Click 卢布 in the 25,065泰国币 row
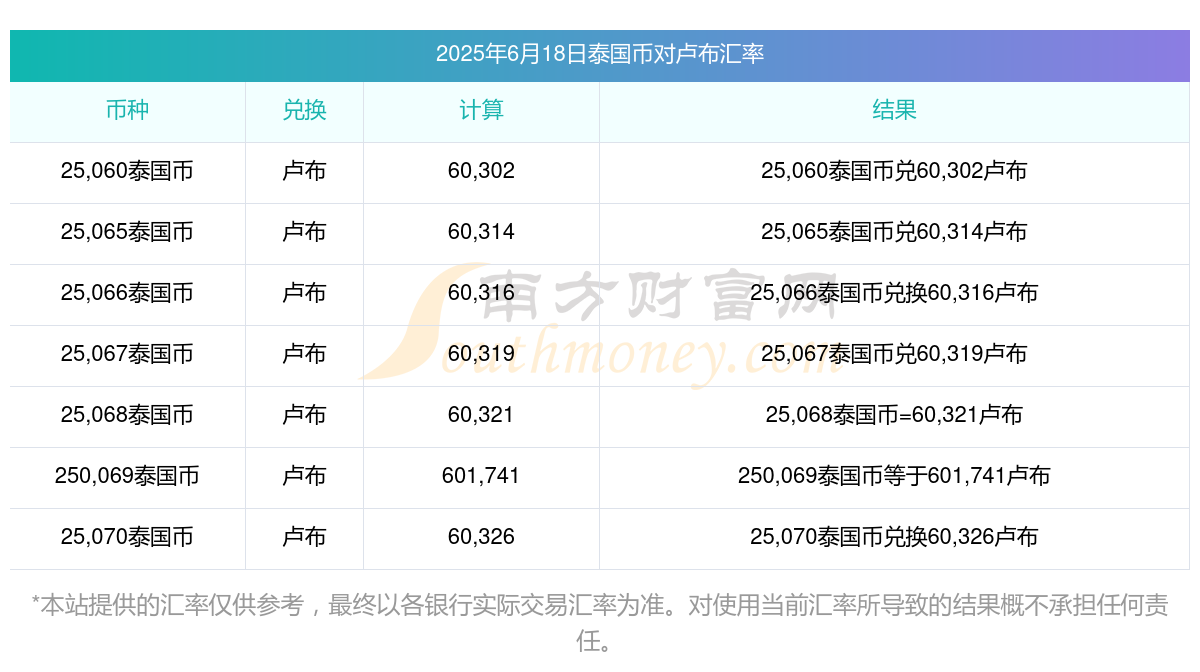The width and height of the screenshot is (1200, 672). coord(304,232)
